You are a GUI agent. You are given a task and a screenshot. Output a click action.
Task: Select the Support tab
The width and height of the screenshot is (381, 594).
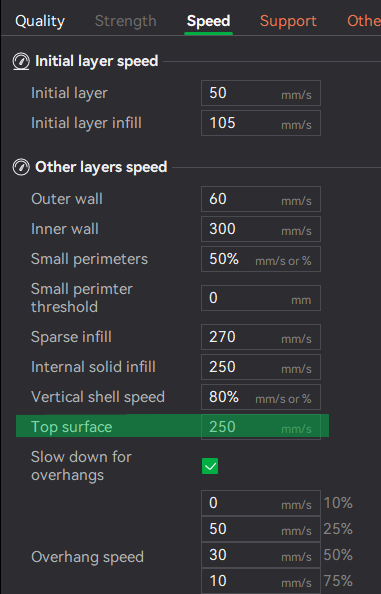coord(288,21)
